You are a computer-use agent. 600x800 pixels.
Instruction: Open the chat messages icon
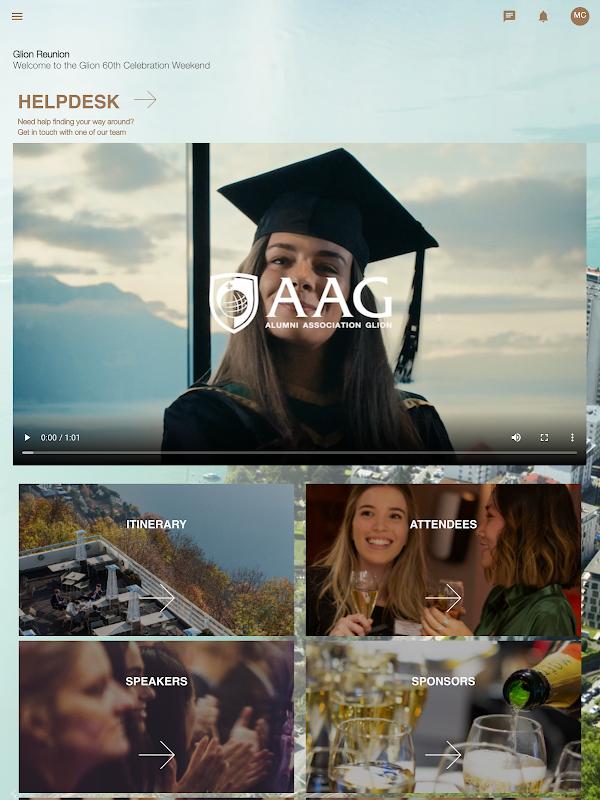[x=509, y=16]
